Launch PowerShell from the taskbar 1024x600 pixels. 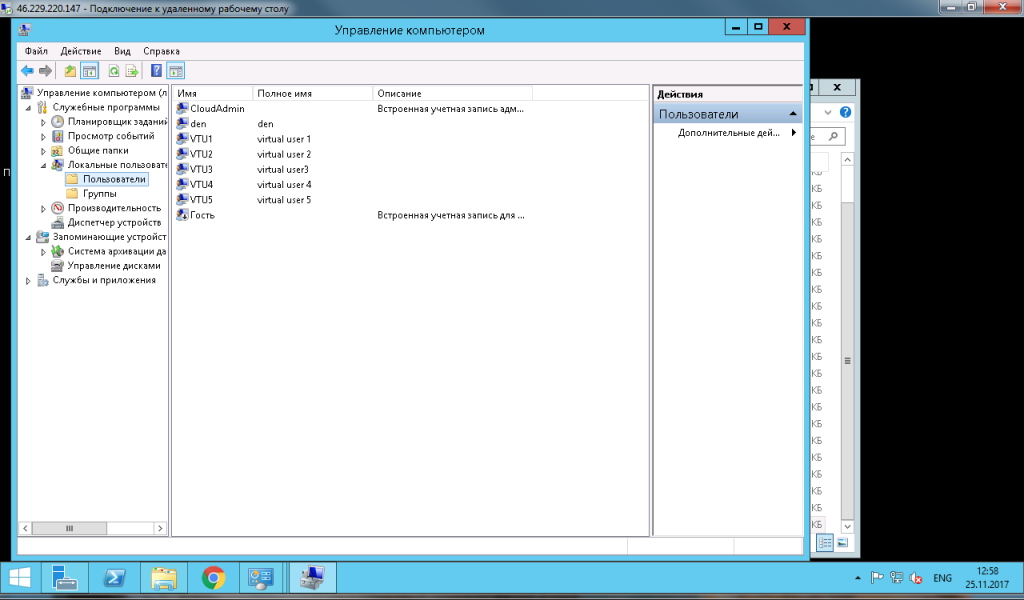(x=114, y=578)
